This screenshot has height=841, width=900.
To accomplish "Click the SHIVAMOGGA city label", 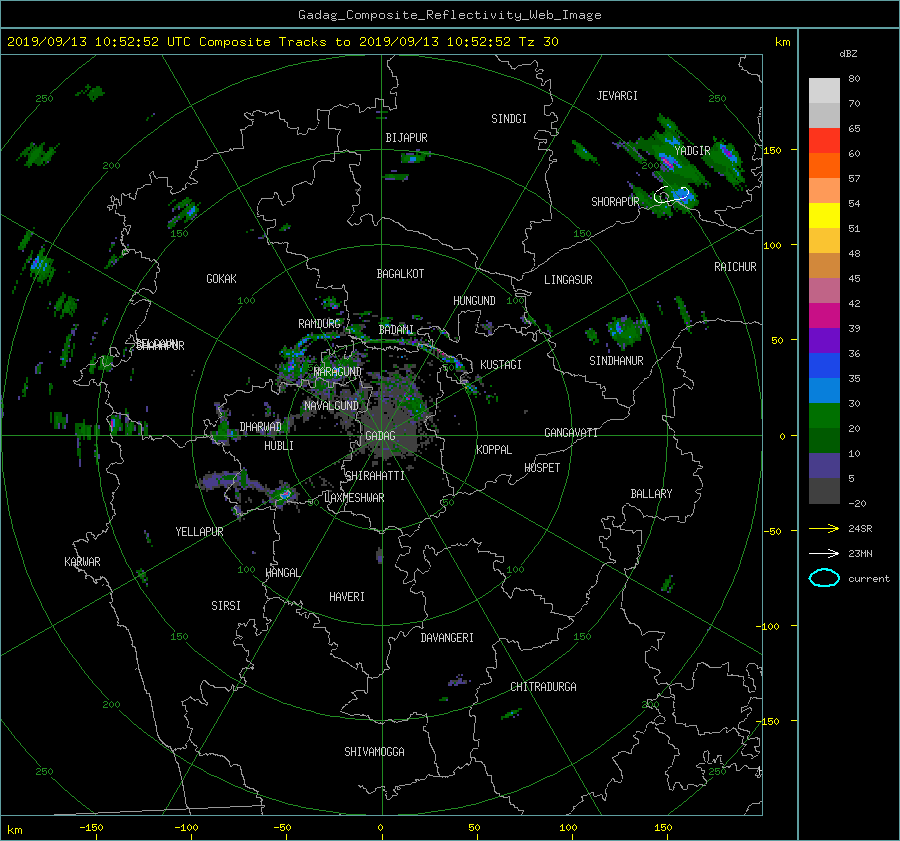I will coord(374,752).
